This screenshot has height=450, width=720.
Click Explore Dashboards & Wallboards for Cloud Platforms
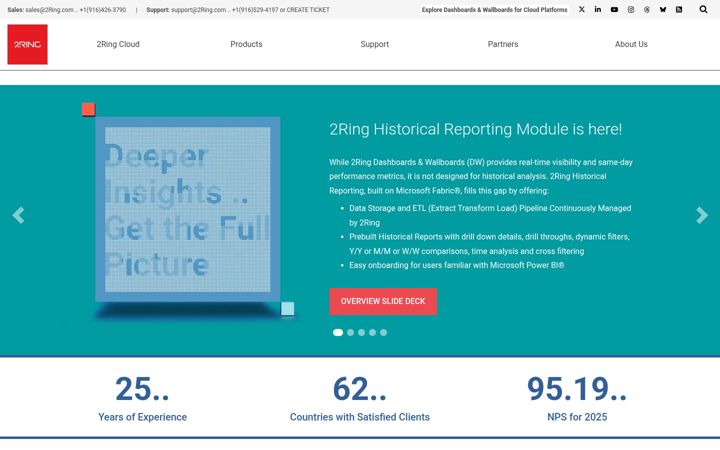point(495,10)
